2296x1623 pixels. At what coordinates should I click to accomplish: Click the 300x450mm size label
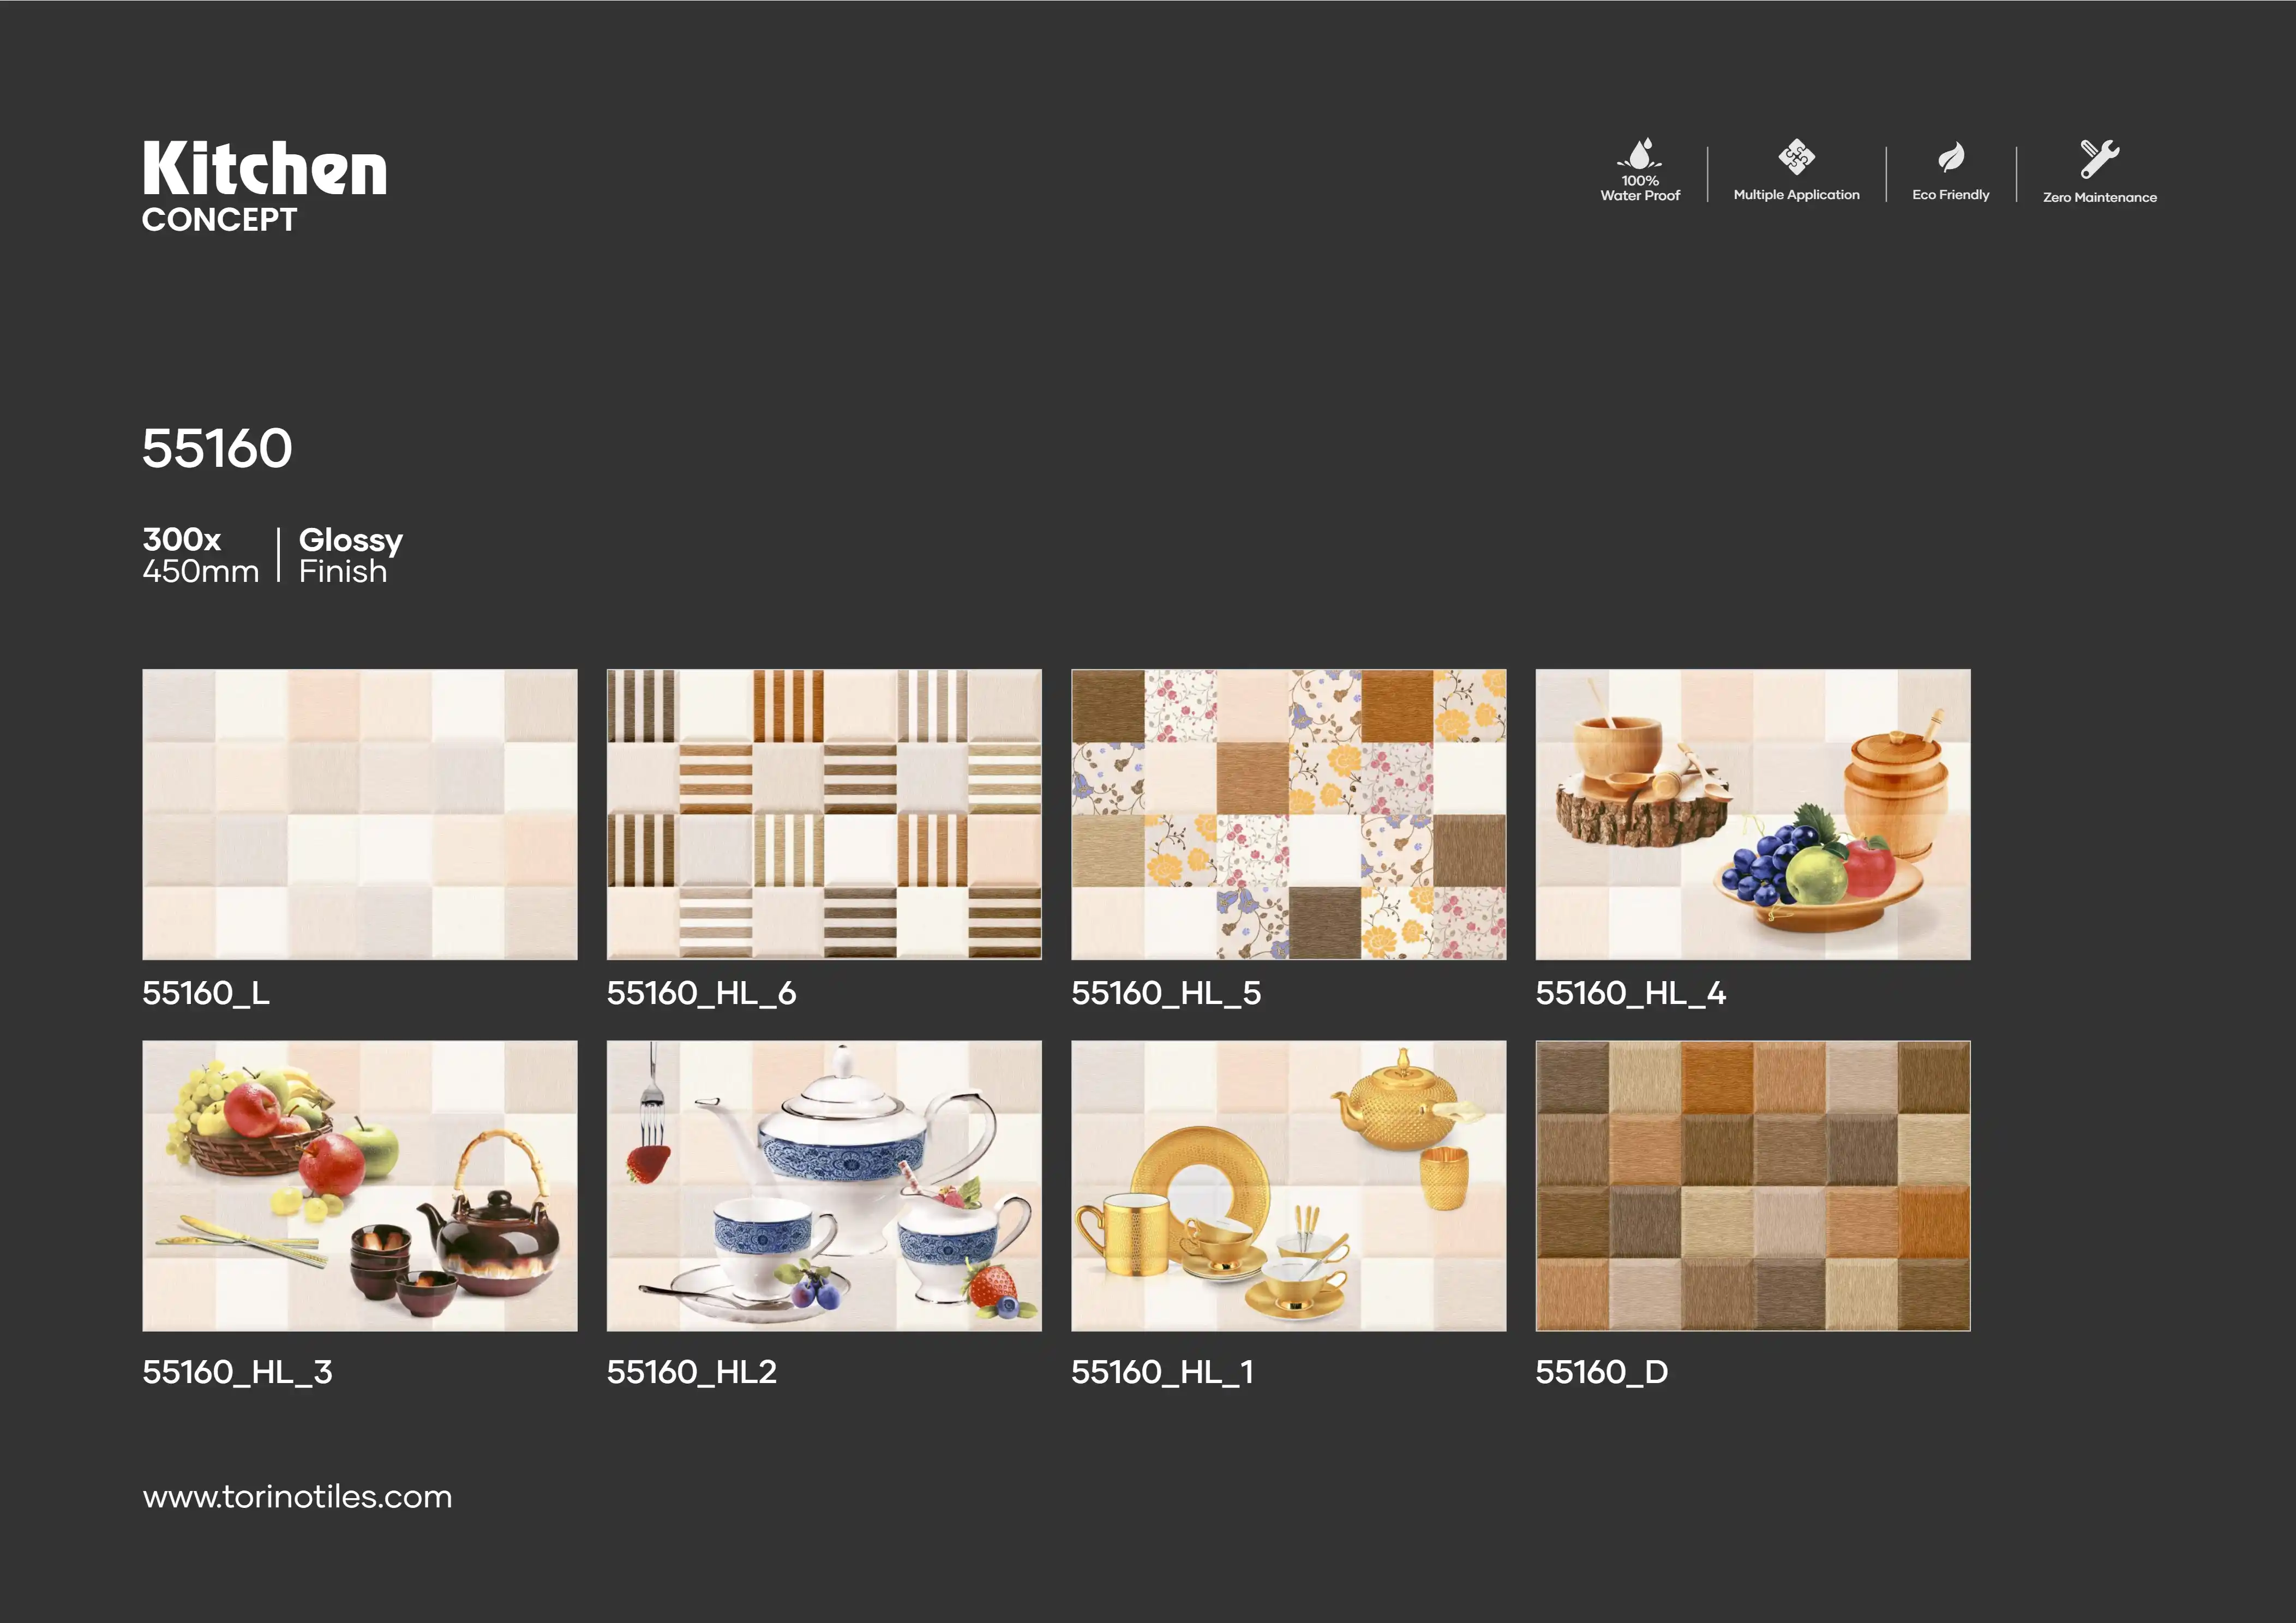(200, 555)
